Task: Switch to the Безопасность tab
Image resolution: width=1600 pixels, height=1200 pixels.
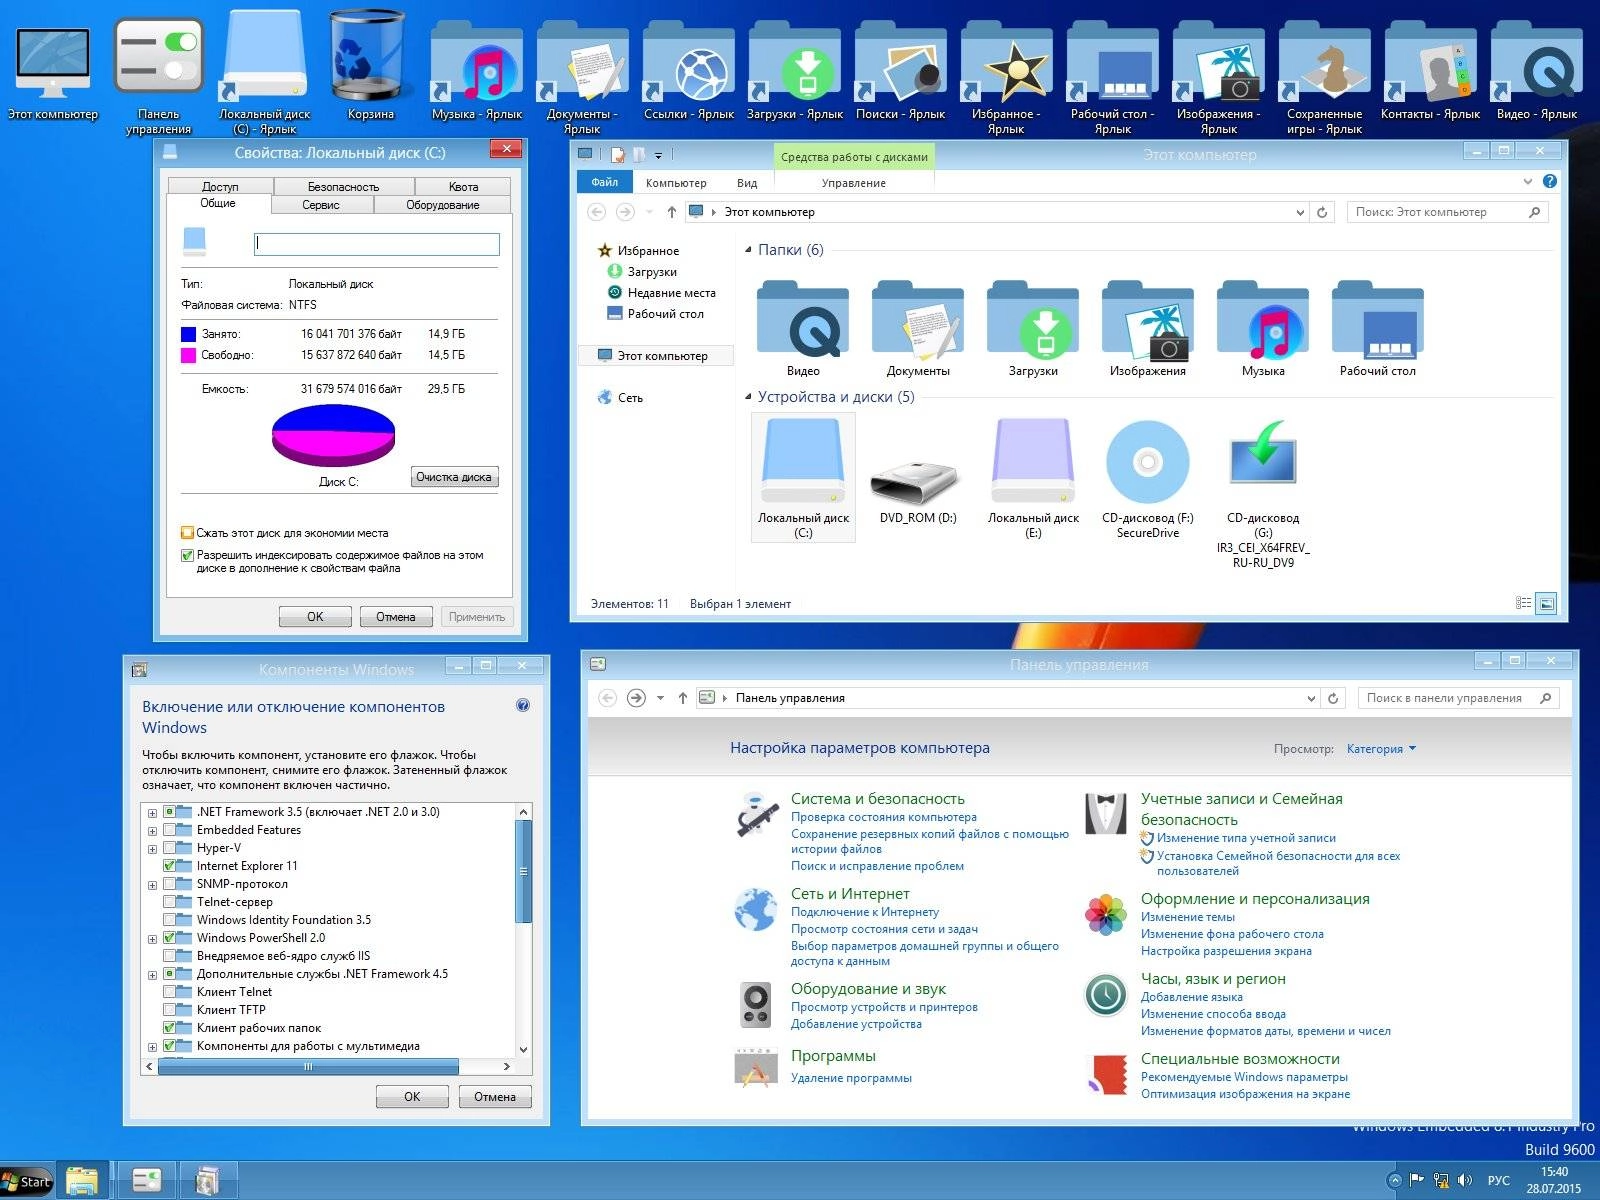Action: pos(343,187)
